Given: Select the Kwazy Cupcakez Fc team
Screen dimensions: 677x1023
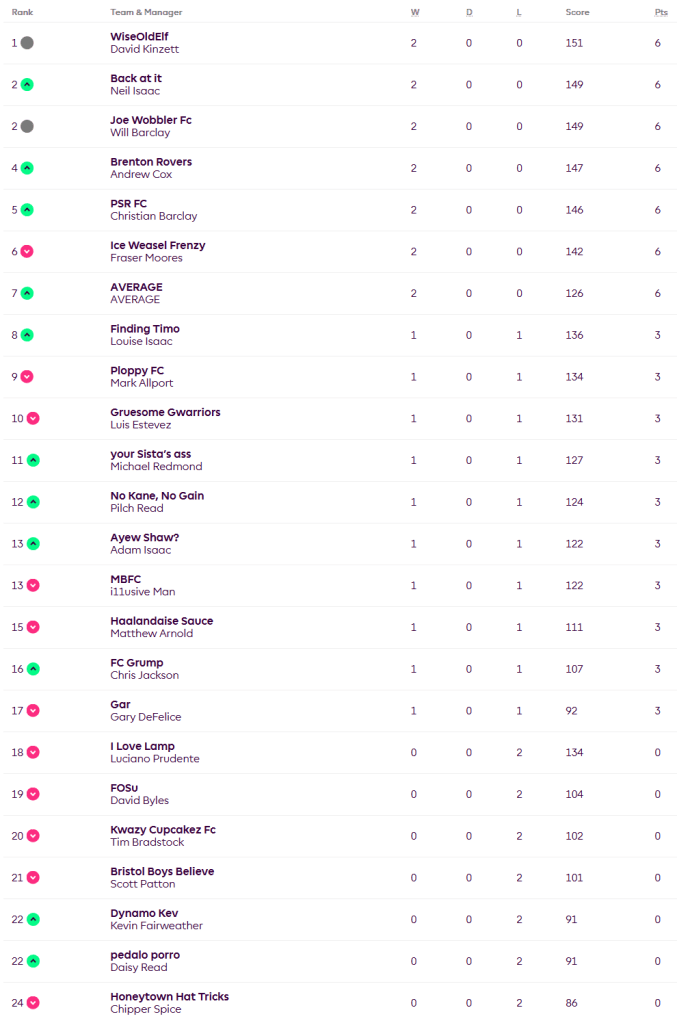Looking at the screenshot, I should coord(162,830).
